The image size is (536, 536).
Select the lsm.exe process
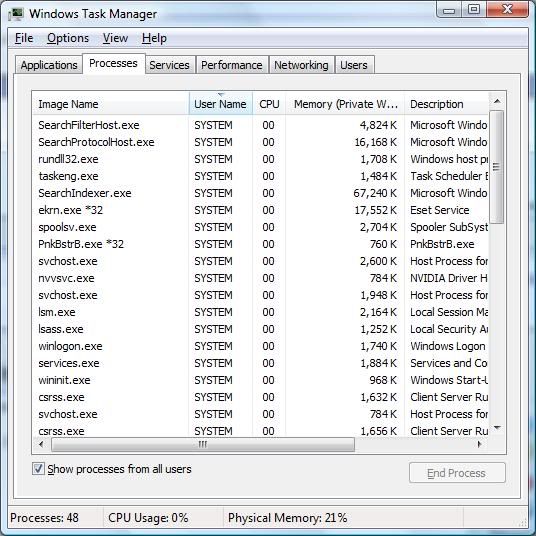point(260,312)
